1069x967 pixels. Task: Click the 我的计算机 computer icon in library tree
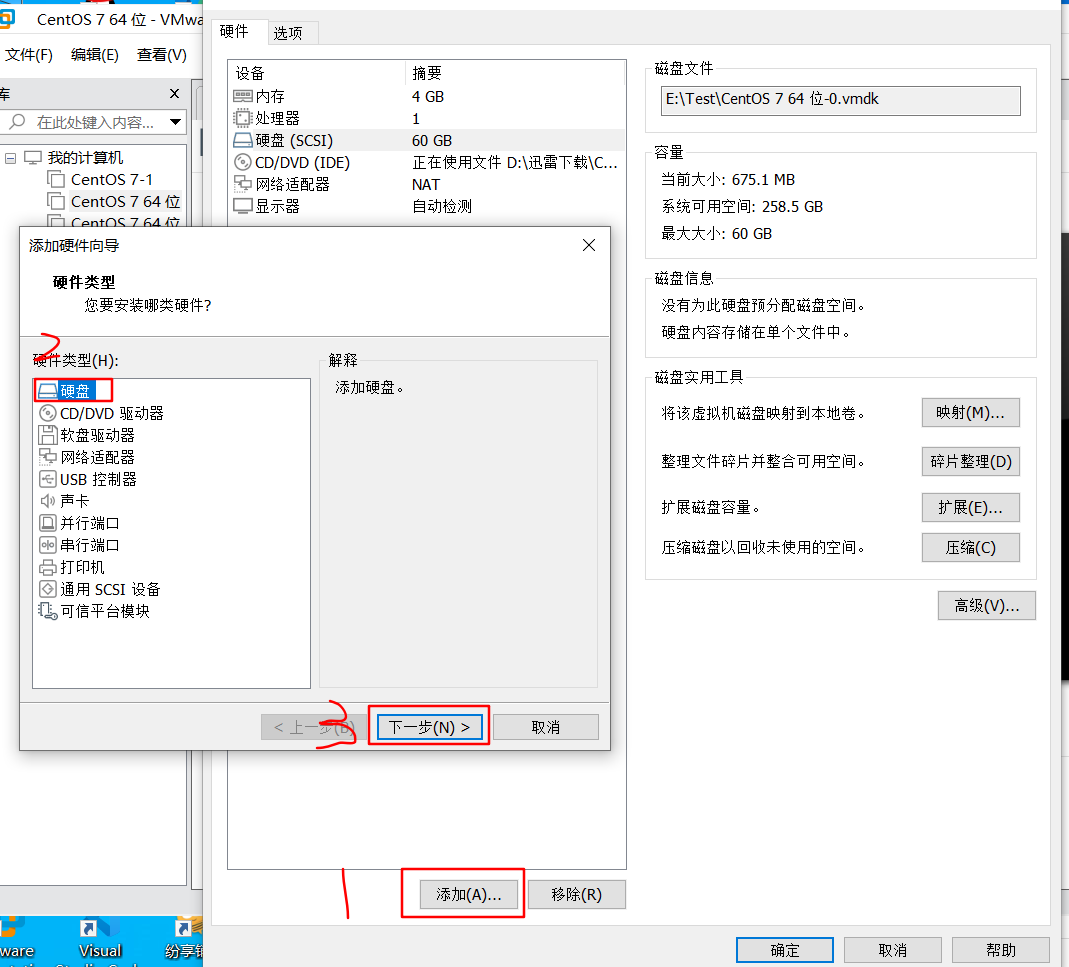click(x=33, y=158)
